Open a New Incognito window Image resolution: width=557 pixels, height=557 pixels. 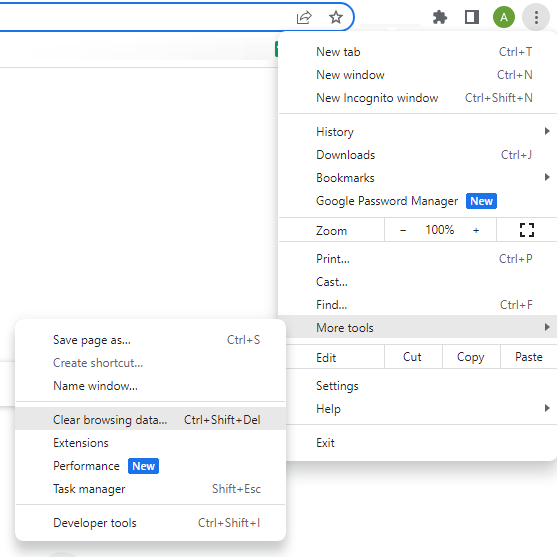tap(418, 98)
